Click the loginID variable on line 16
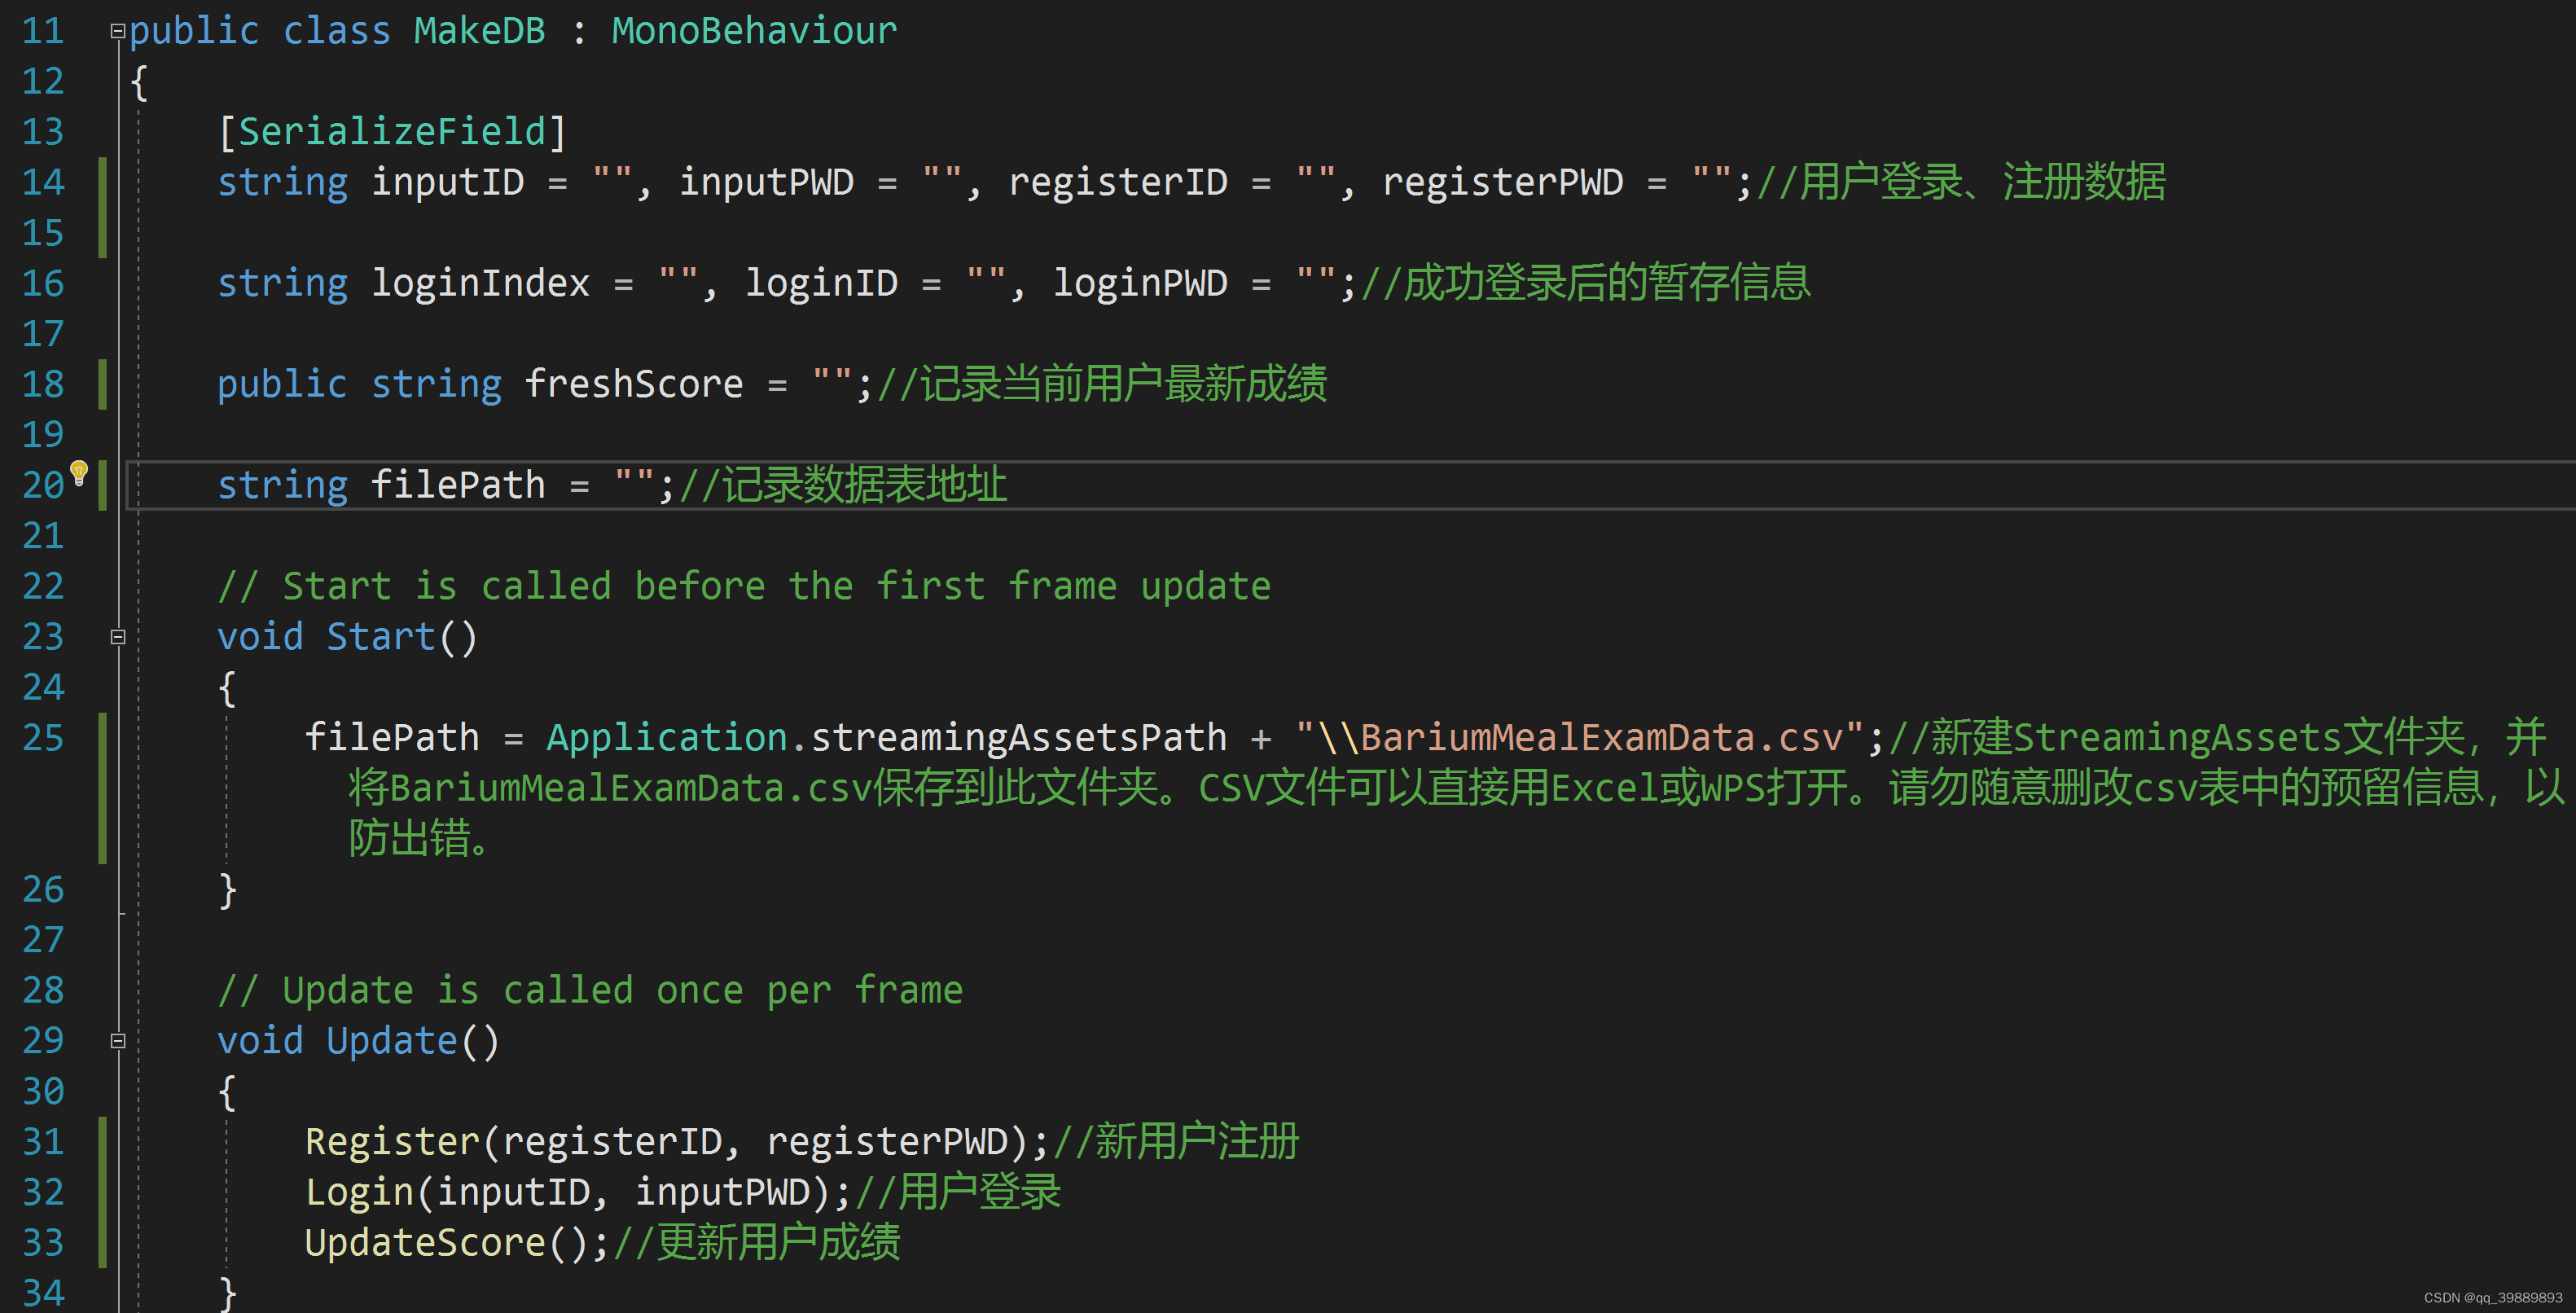The width and height of the screenshot is (2576, 1313). (x=822, y=283)
